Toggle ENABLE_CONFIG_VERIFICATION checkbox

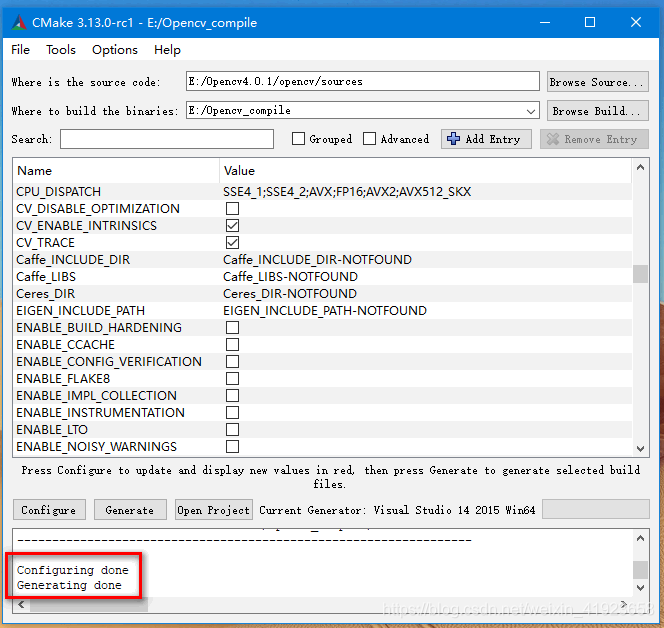coord(232,361)
